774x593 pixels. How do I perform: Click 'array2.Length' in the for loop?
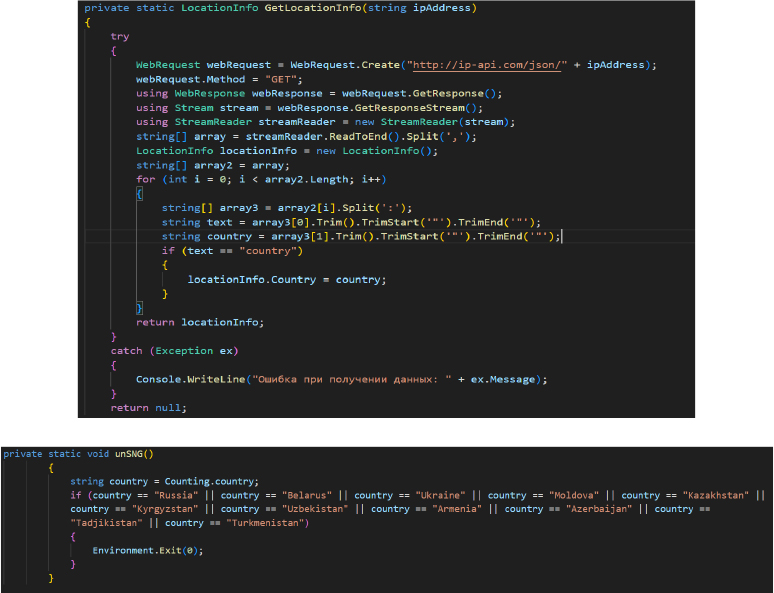pyautogui.click(x=306, y=180)
